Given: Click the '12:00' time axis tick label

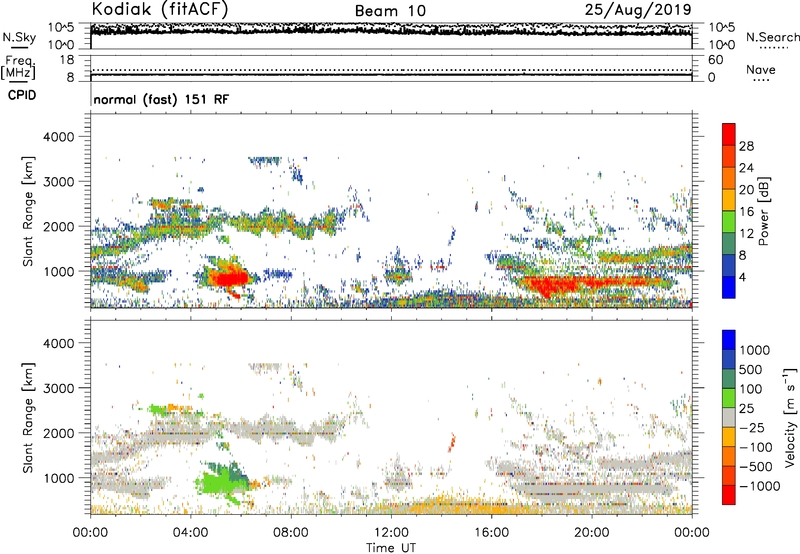Looking at the screenshot, I should click(x=391, y=533).
